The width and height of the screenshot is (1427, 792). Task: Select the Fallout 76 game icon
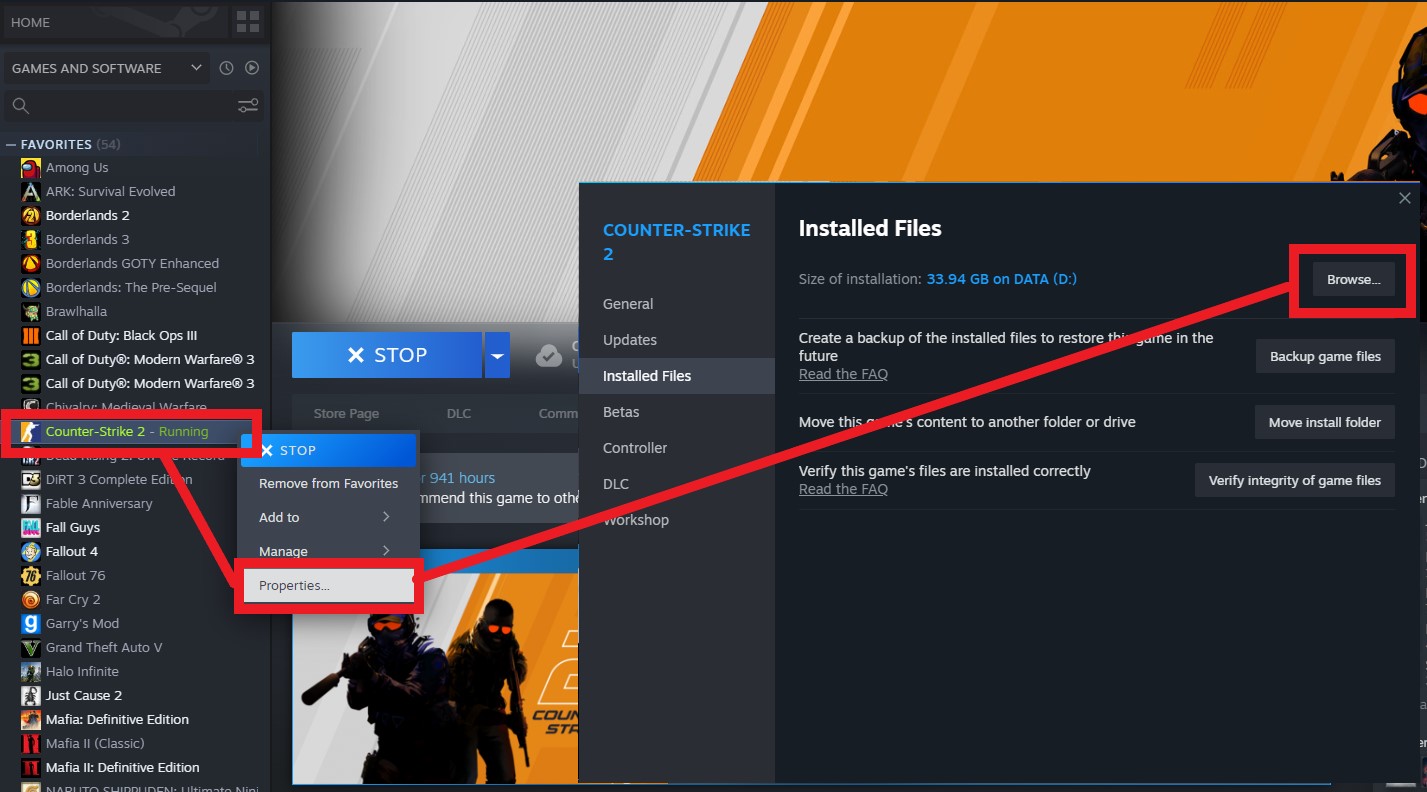pyautogui.click(x=30, y=576)
